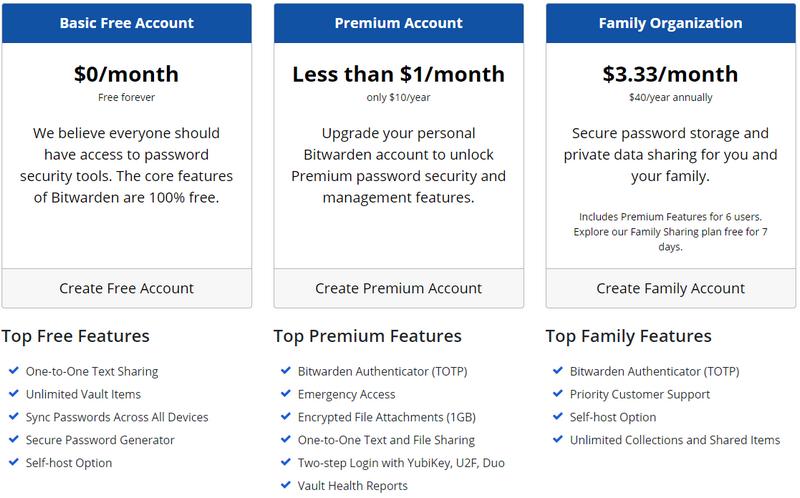This screenshot has height=498, width=800.
Task: Click checkmark next to Unlimited Collections
Action: [x=557, y=440]
